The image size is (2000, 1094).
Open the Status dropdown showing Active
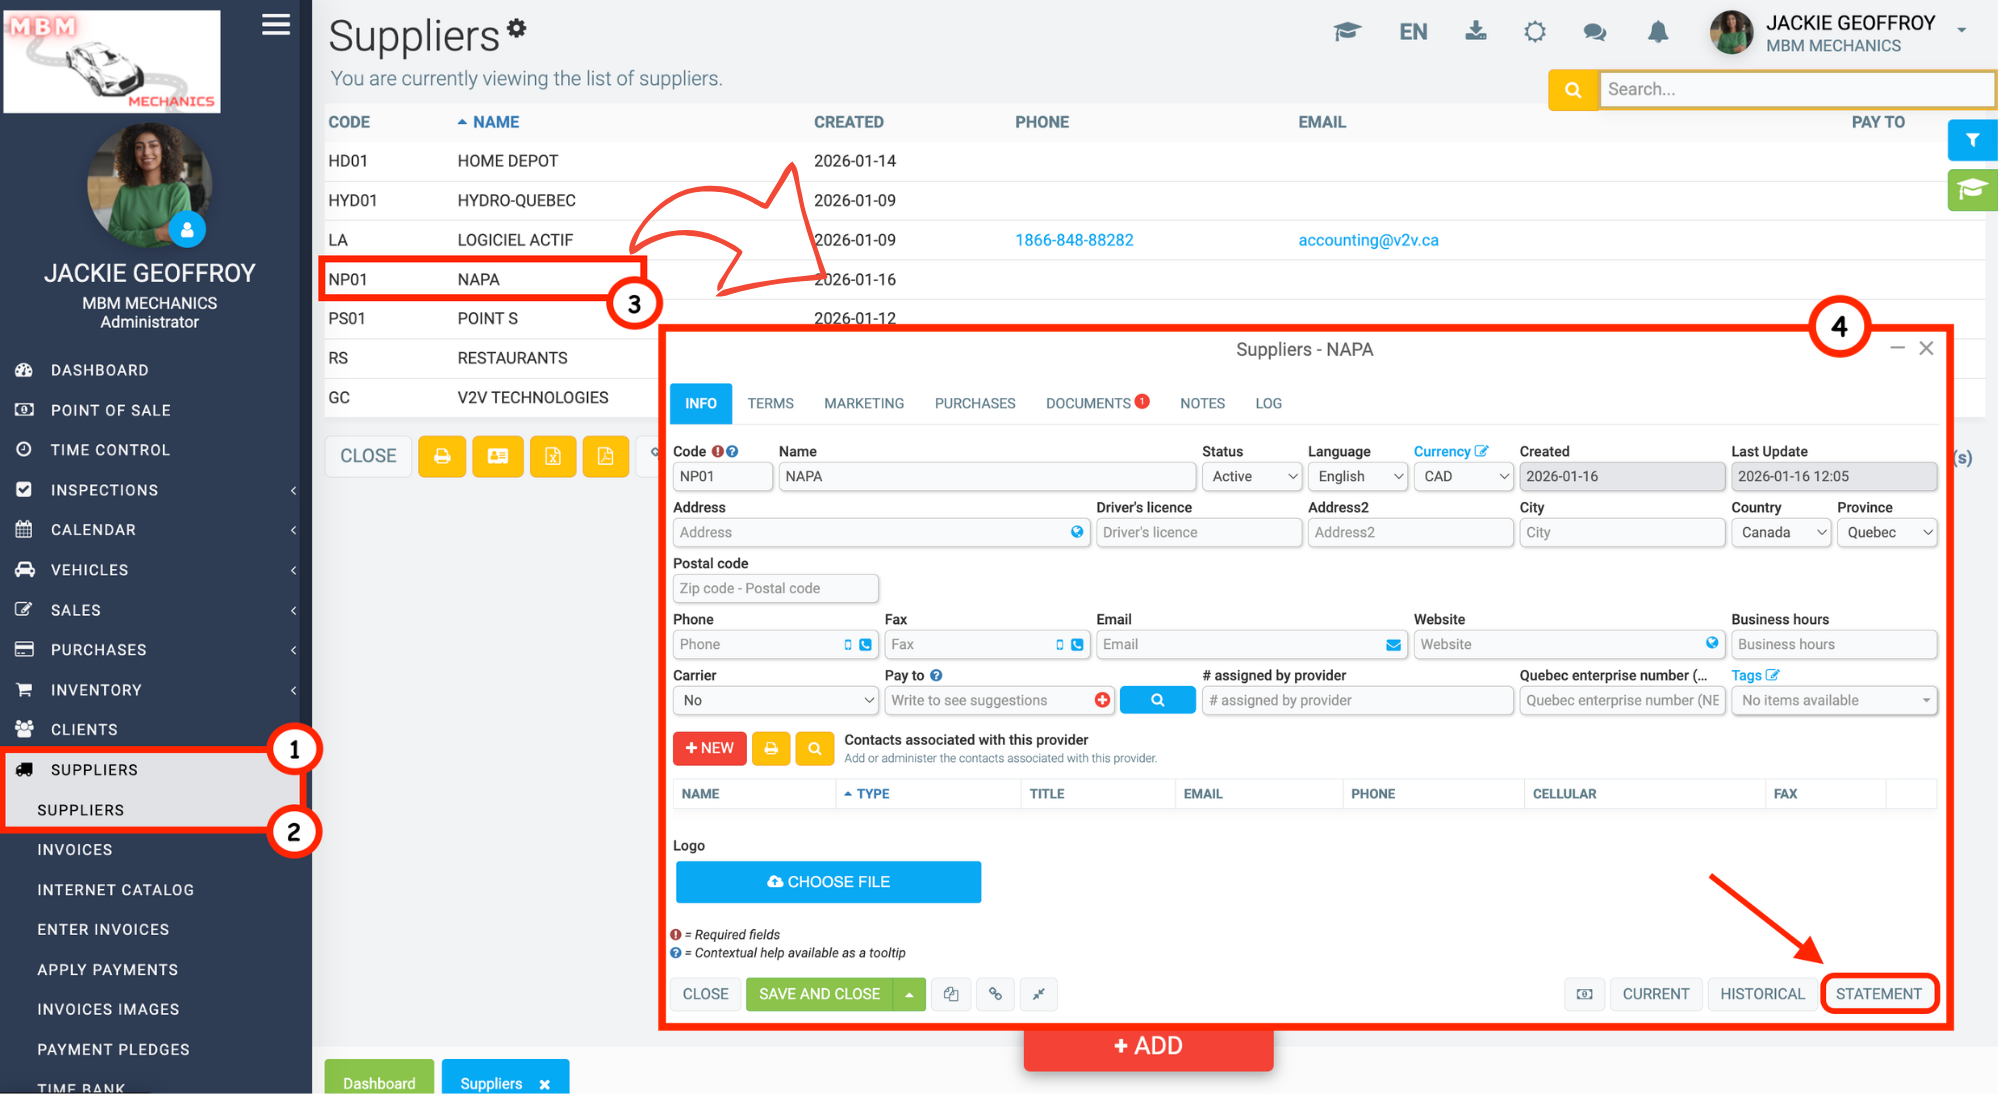click(x=1252, y=477)
